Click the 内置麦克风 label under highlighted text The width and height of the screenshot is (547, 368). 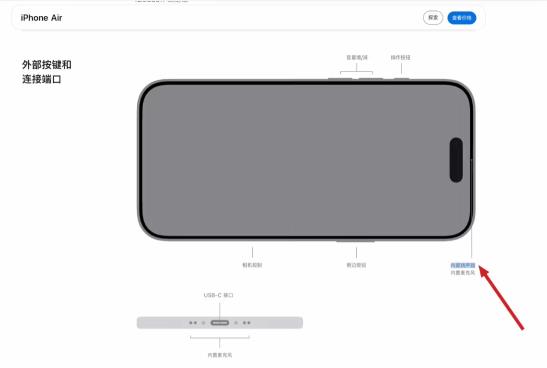click(x=463, y=273)
